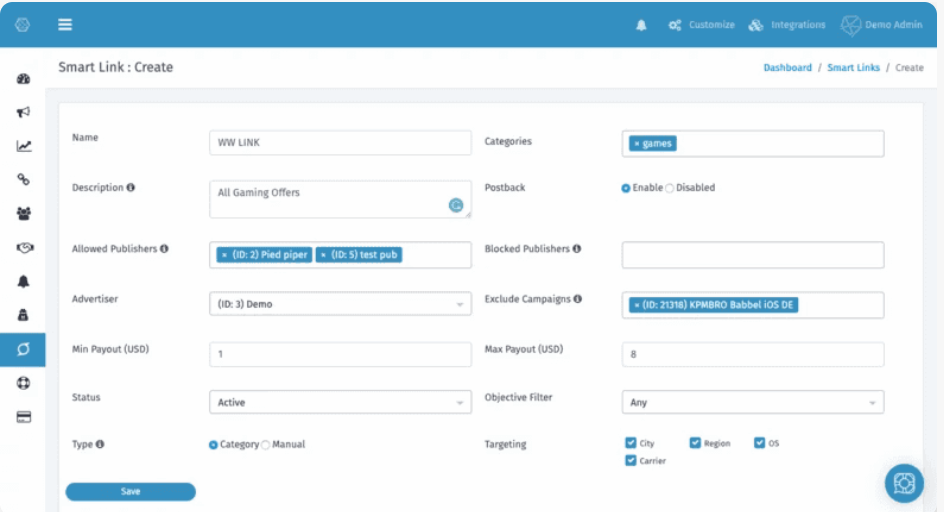The image size is (944, 512).
Task: Uncheck the Carrier targeting checkbox
Action: tap(631, 461)
